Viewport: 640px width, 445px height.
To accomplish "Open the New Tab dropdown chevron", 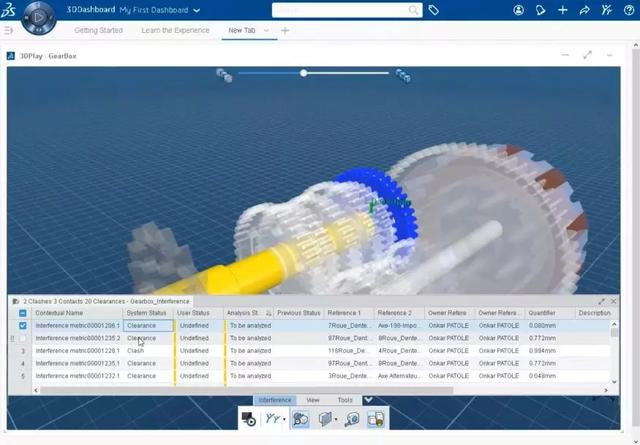I will point(266,30).
